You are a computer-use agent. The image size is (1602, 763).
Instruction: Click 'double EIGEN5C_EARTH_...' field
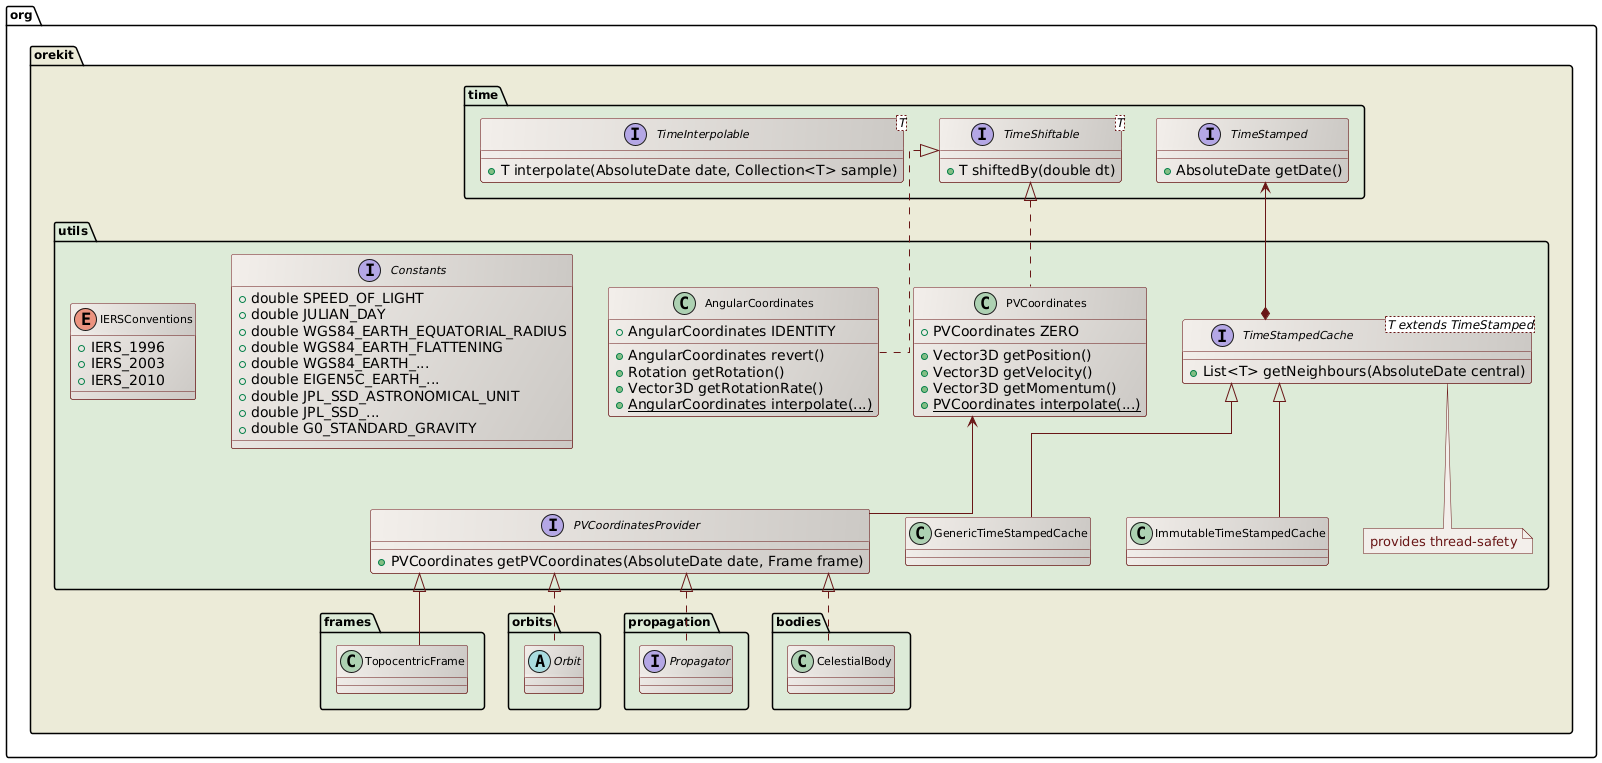345,379
